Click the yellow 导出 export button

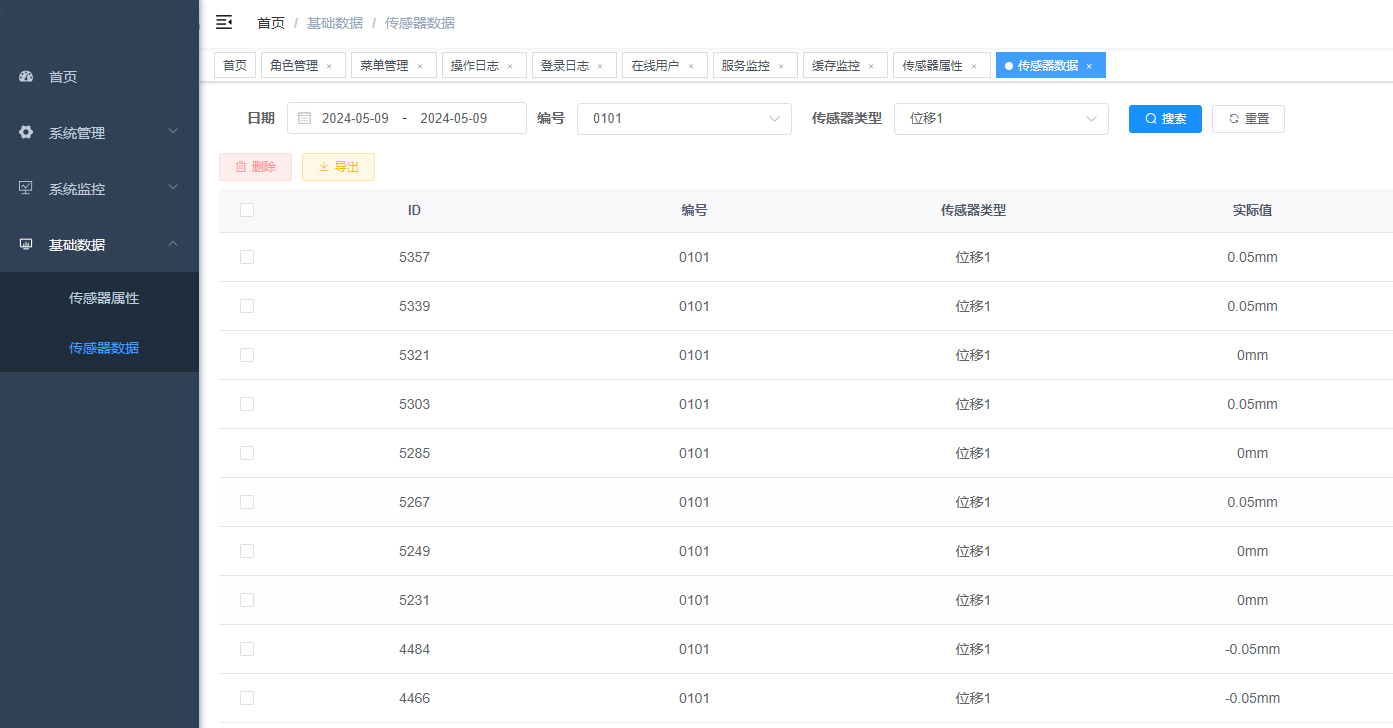point(338,167)
